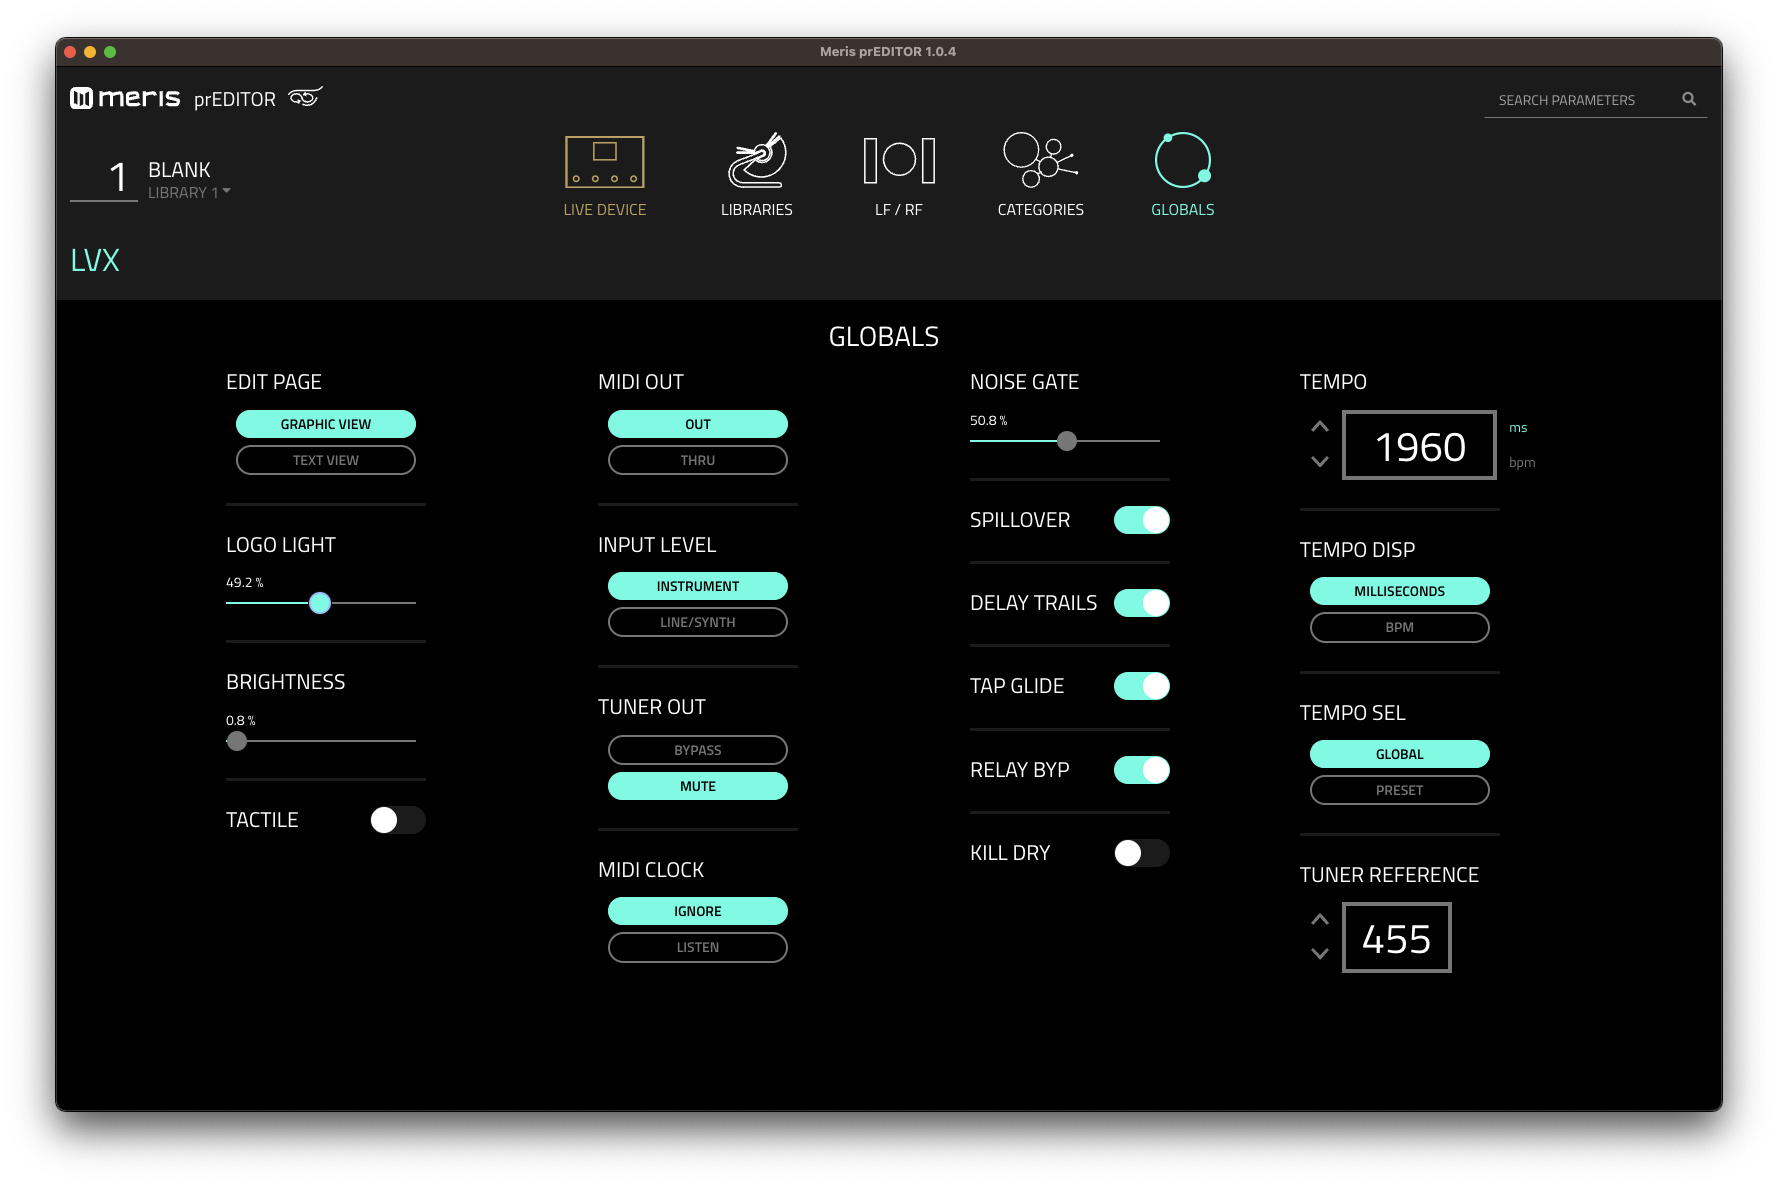Viewport: 1778px width, 1185px height.
Task: Expand the Library 1 dropdown
Action: click(x=227, y=191)
